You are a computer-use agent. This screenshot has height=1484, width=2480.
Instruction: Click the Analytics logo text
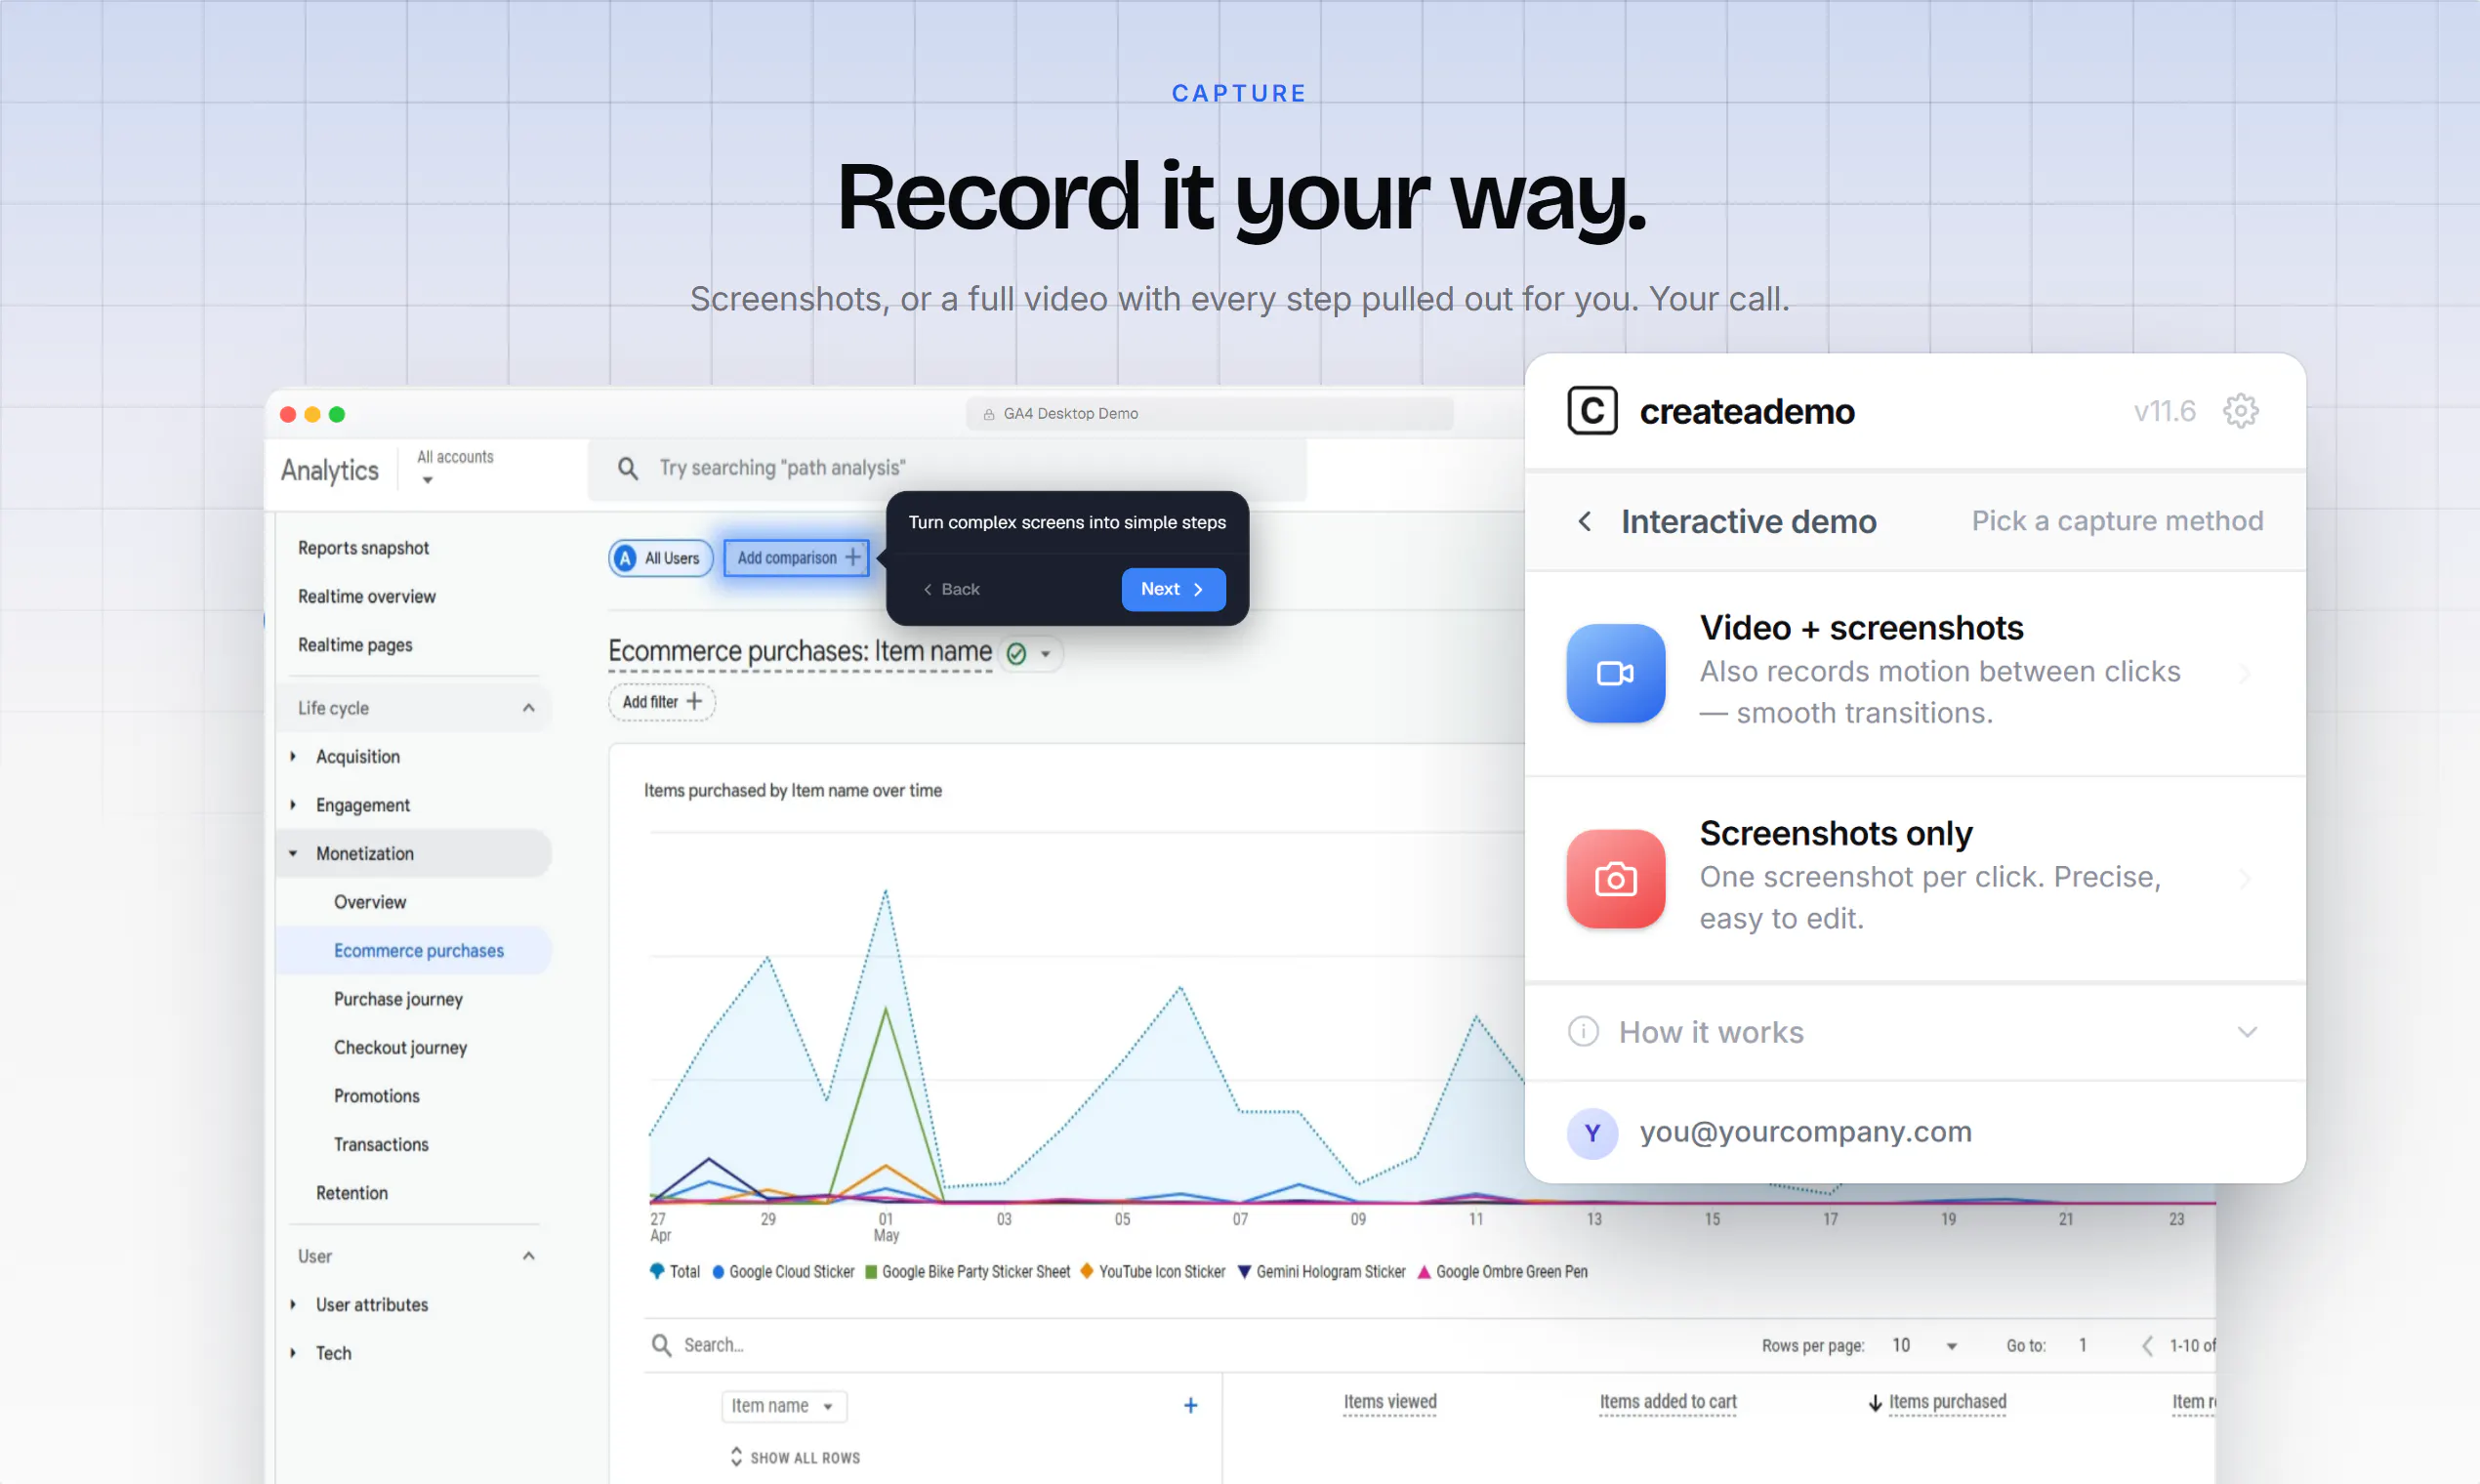pyautogui.click(x=330, y=470)
